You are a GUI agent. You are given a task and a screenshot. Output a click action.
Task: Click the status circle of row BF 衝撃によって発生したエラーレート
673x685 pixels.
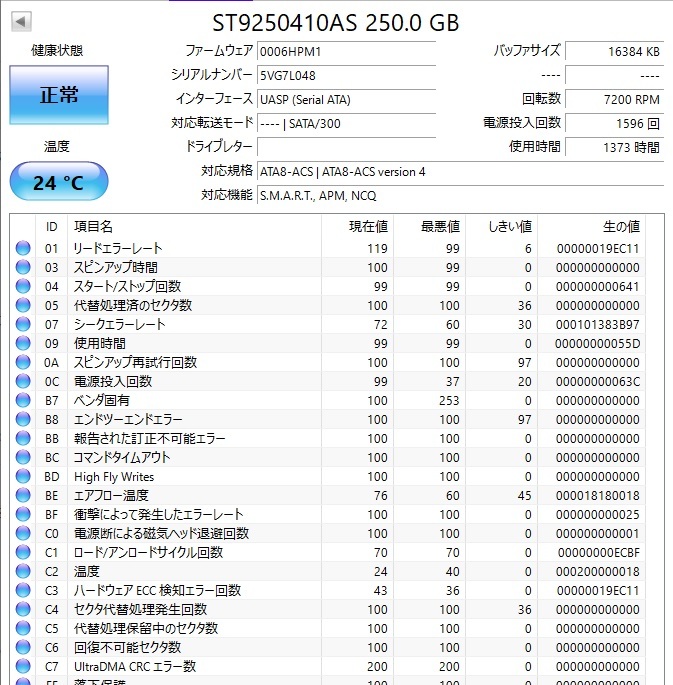[23, 514]
